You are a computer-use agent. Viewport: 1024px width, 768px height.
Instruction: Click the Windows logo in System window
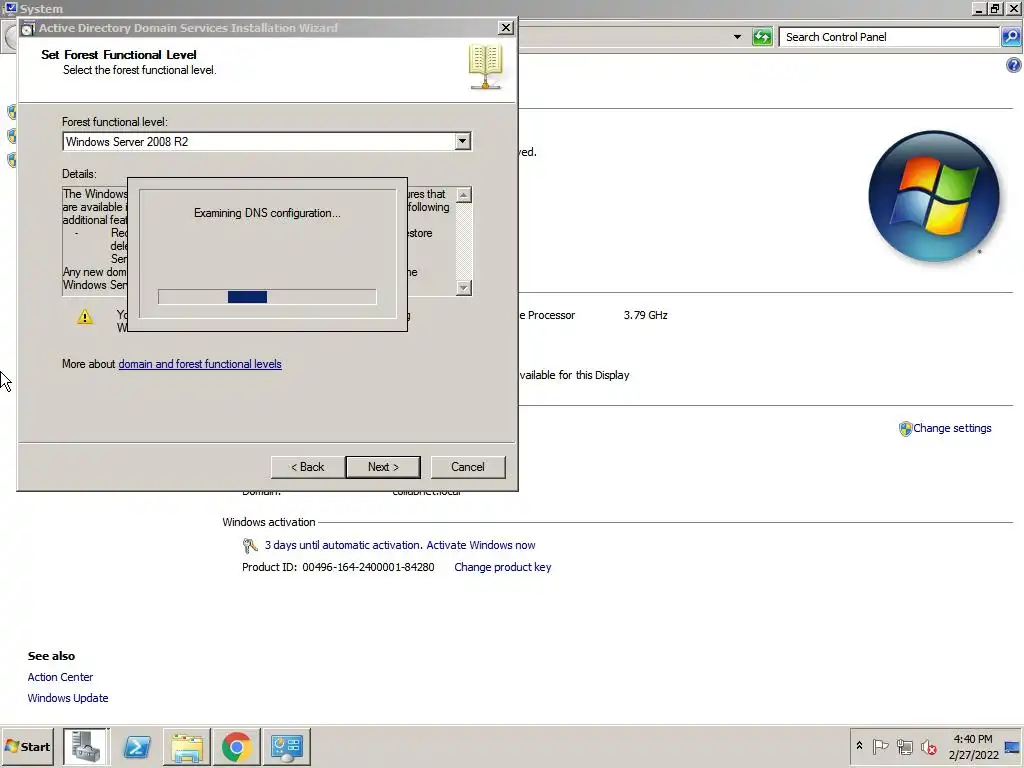[x=934, y=196]
